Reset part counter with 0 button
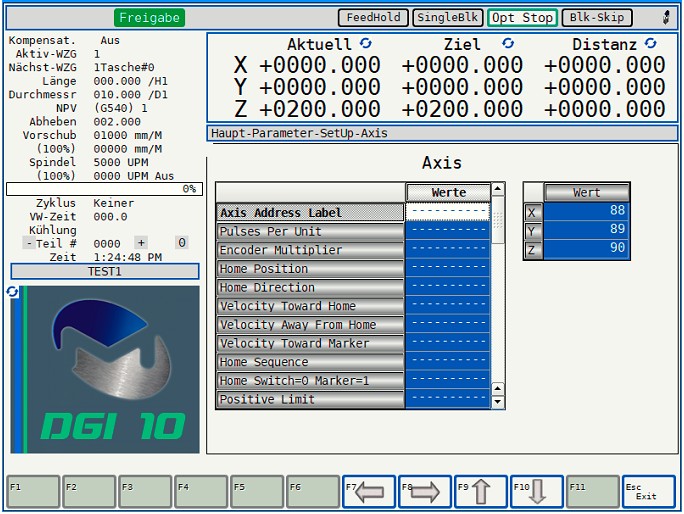The image size is (684, 514). 182,243
